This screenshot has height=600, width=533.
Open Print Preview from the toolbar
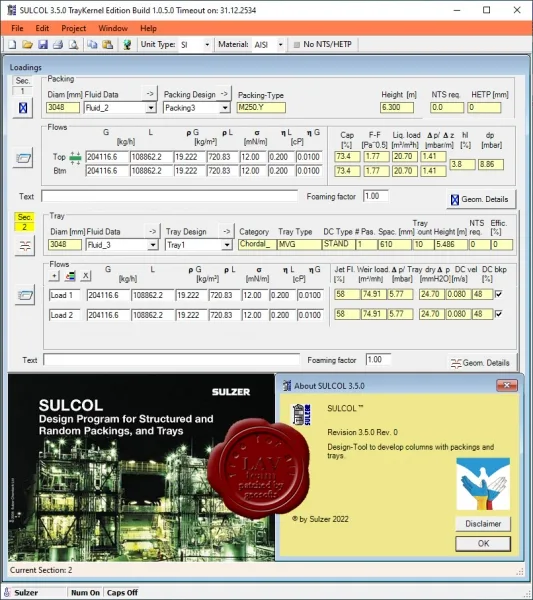73,44
